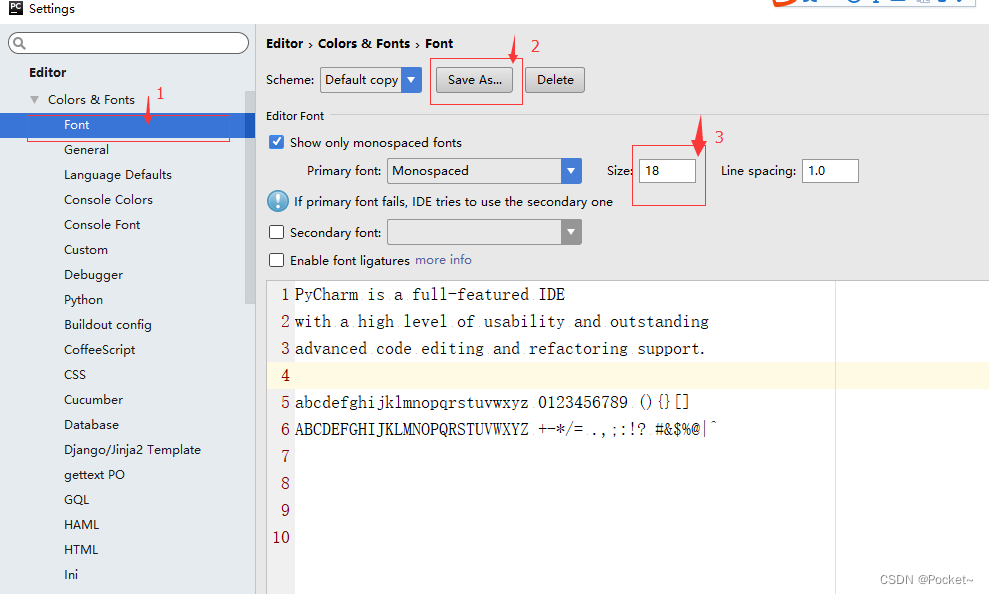Enable the Secondary font checkbox

pos(276,232)
